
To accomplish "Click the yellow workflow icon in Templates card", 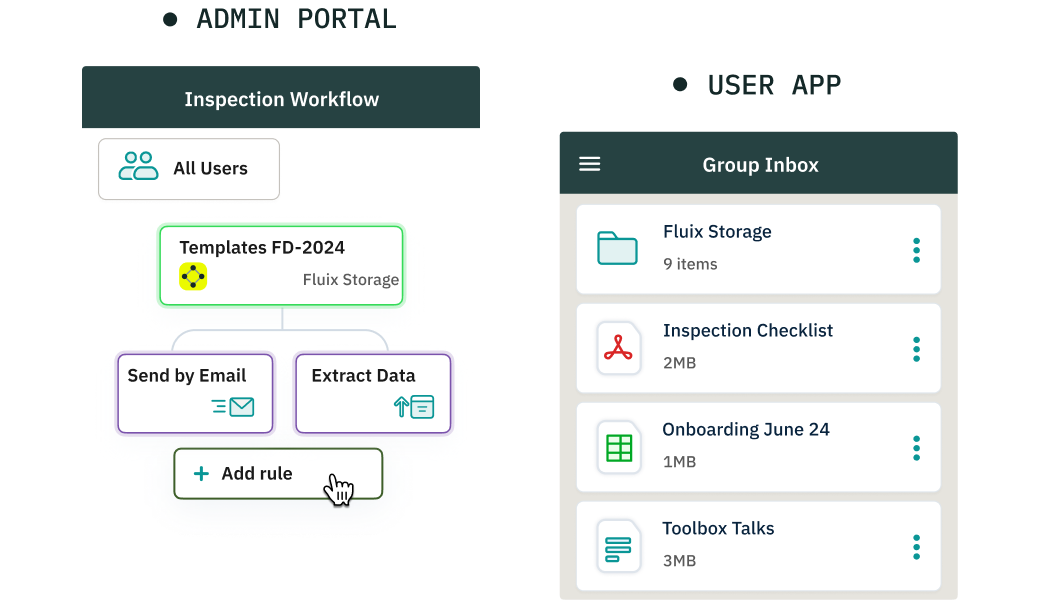I will (193, 277).
